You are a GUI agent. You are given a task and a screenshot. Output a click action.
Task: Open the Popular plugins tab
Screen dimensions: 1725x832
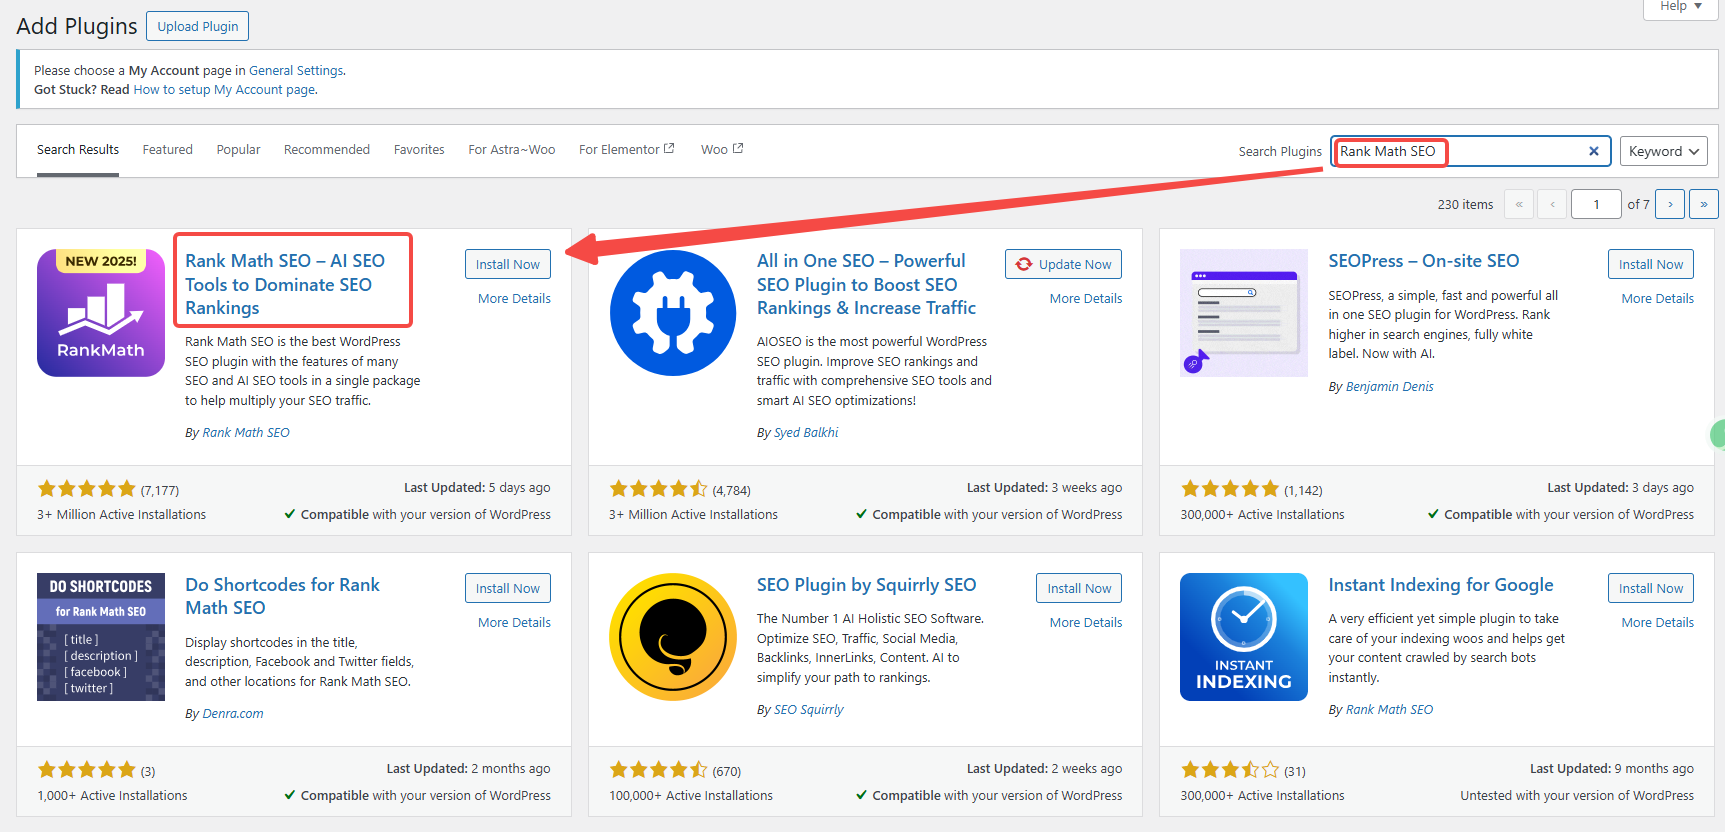click(x=238, y=150)
